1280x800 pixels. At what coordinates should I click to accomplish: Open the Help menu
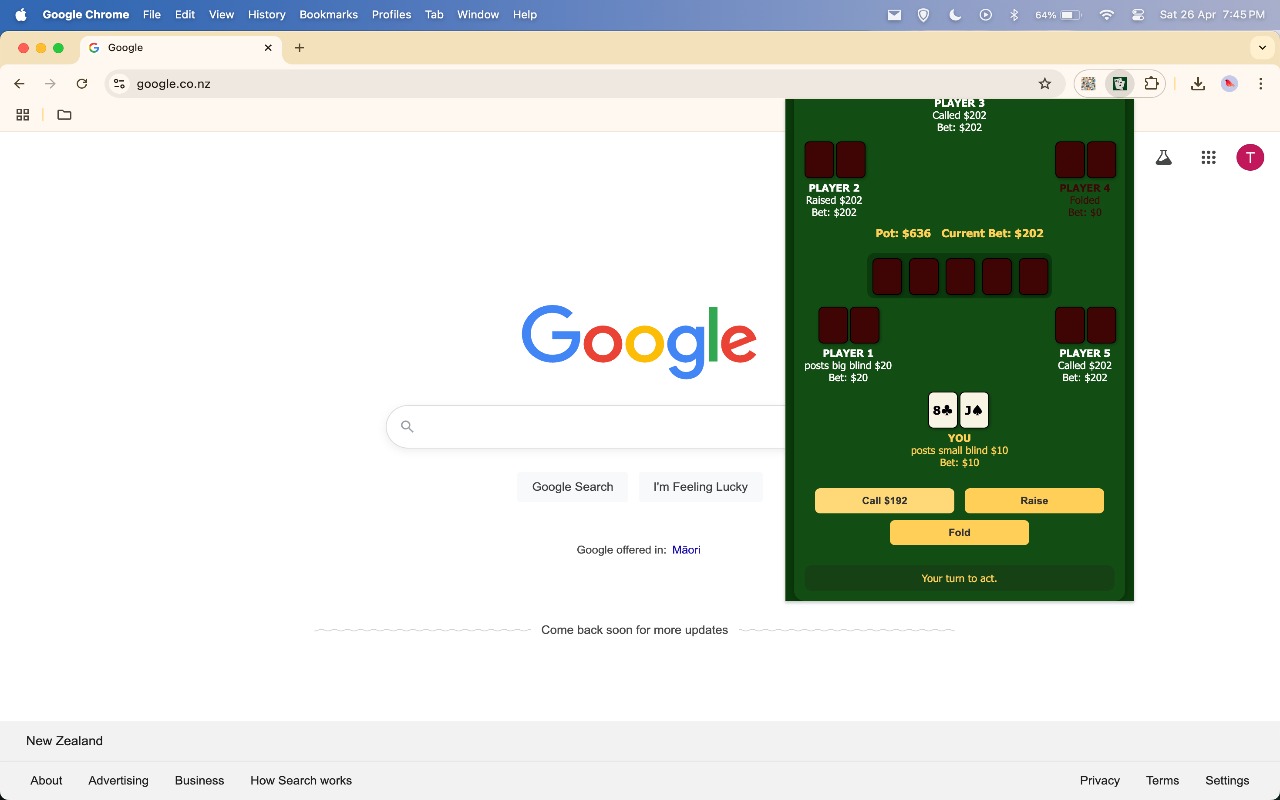(x=525, y=15)
